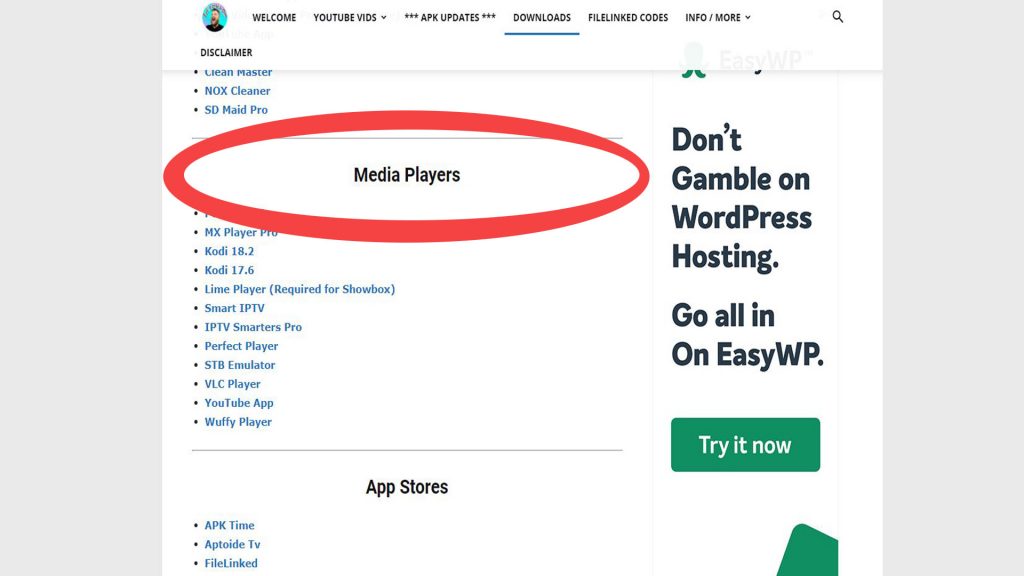The height and width of the screenshot is (576, 1024).
Task: Open the Welcome menu item
Action: (x=274, y=18)
